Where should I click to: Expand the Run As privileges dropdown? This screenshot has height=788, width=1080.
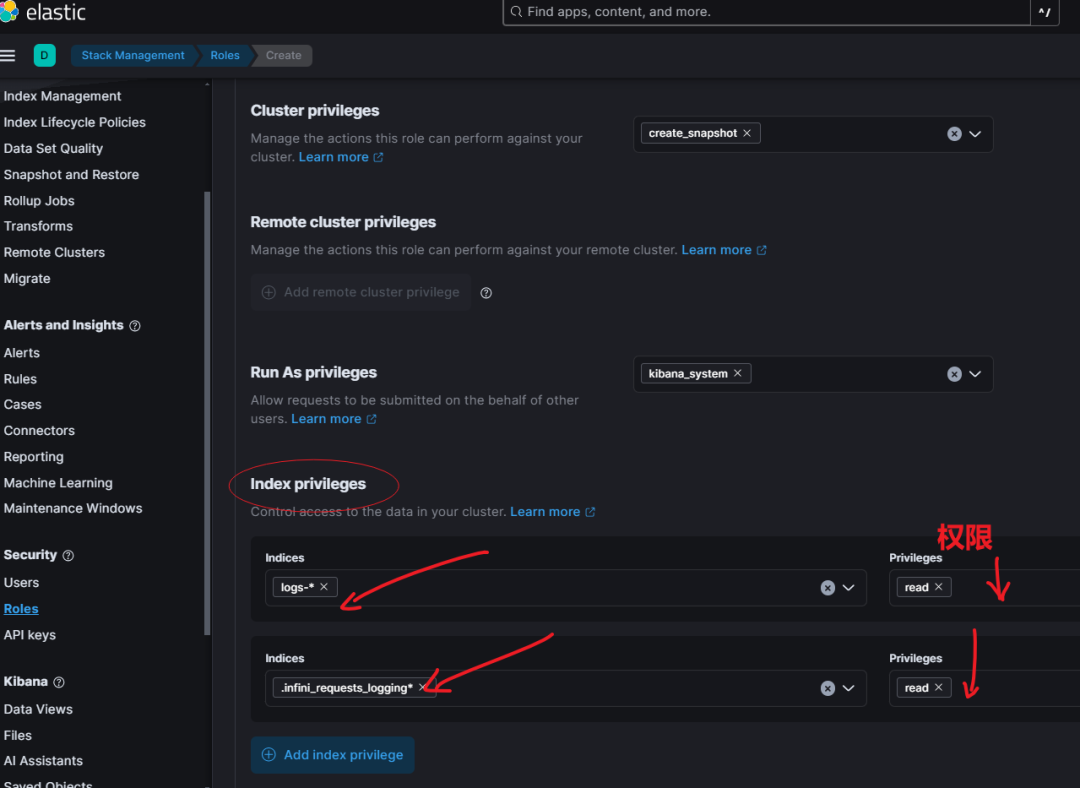pyautogui.click(x=975, y=374)
